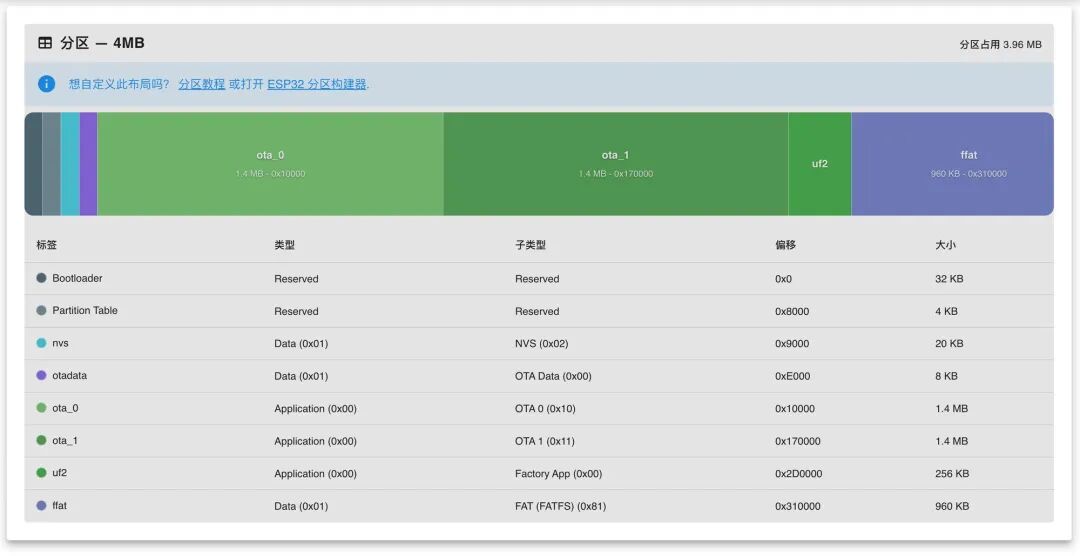
Task: Click the 0x2D0000 offset value
Action: 798,474
